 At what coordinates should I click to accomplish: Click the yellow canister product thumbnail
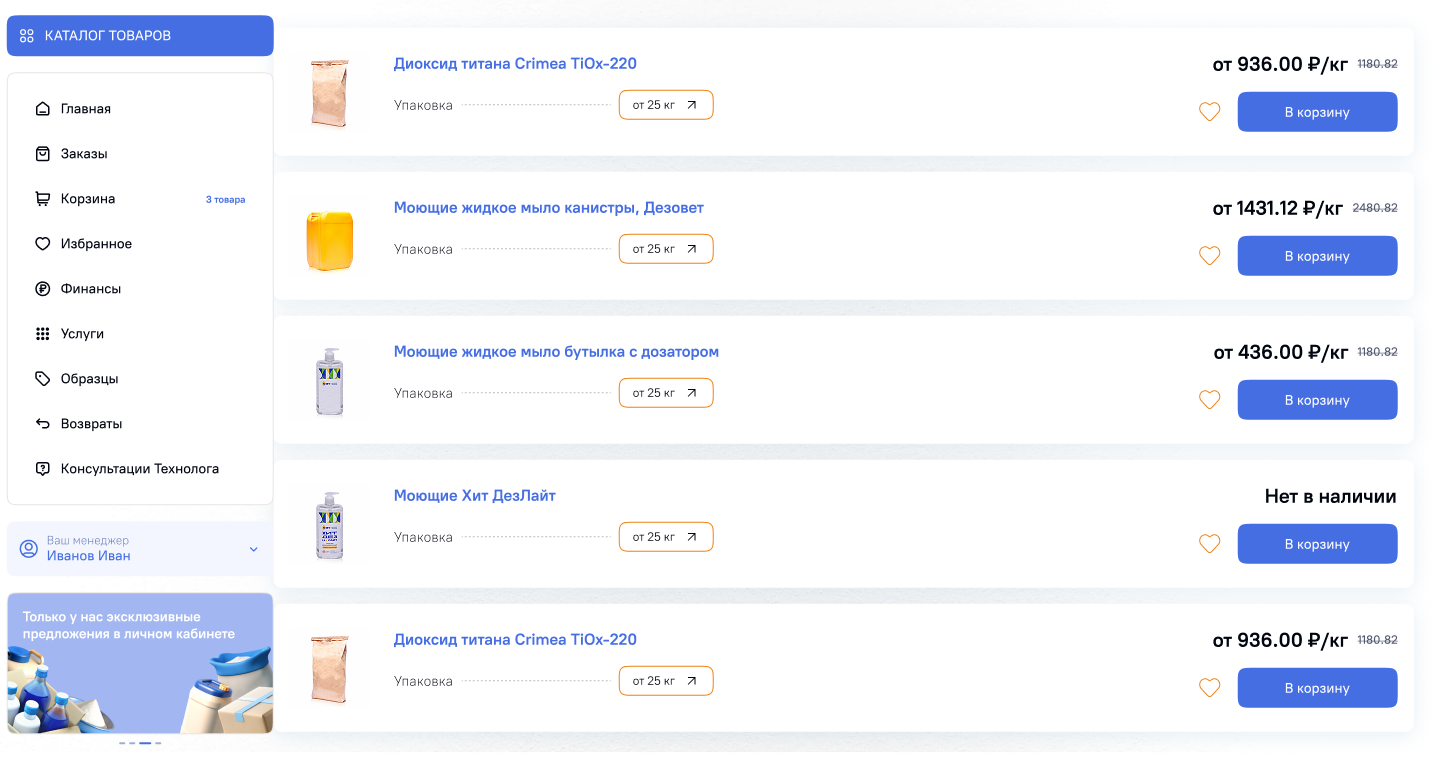[x=330, y=240]
